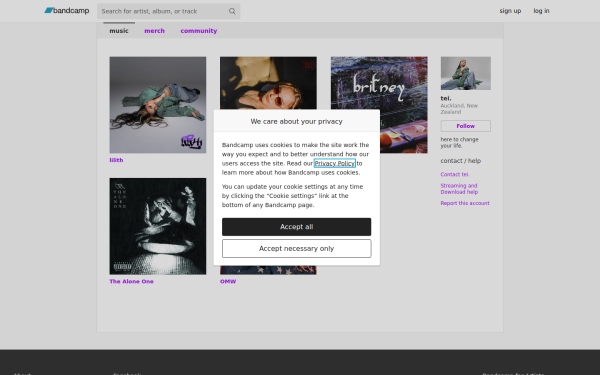Open the Privacy Policy link
The height and width of the screenshot is (375, 600).
click(334, 163)
